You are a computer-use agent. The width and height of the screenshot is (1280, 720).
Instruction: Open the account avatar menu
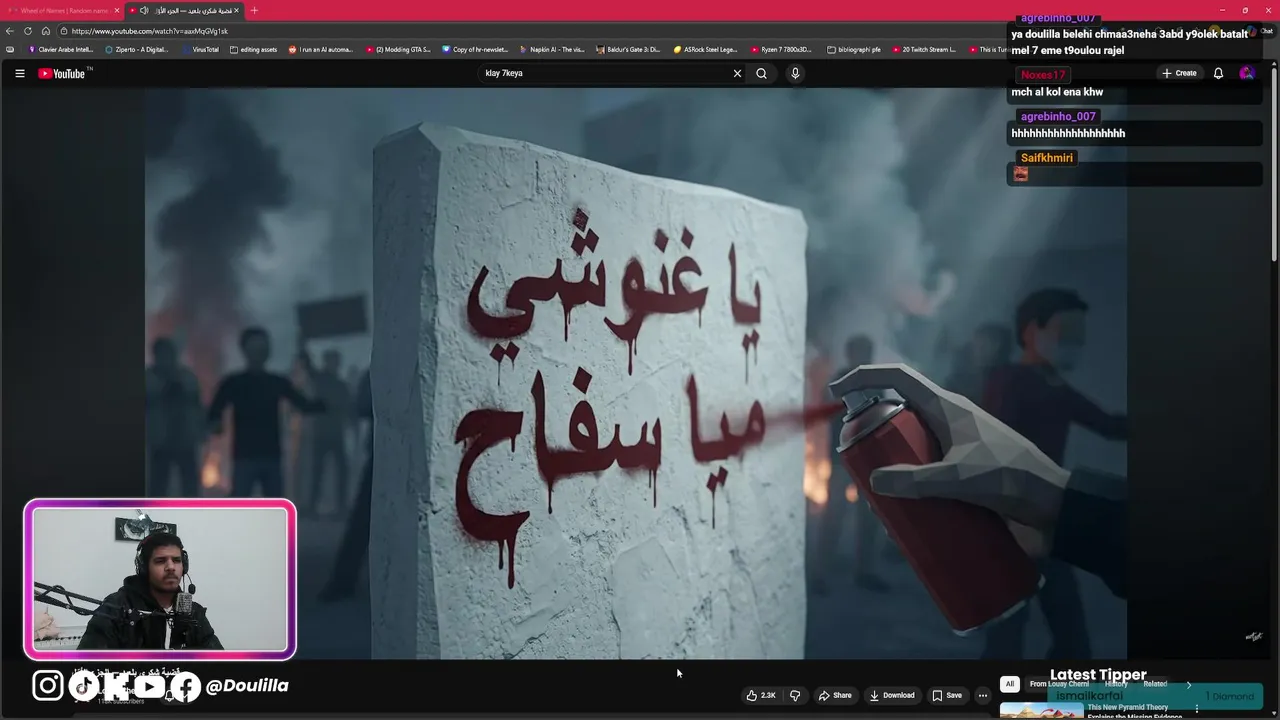click(1246, 73)
